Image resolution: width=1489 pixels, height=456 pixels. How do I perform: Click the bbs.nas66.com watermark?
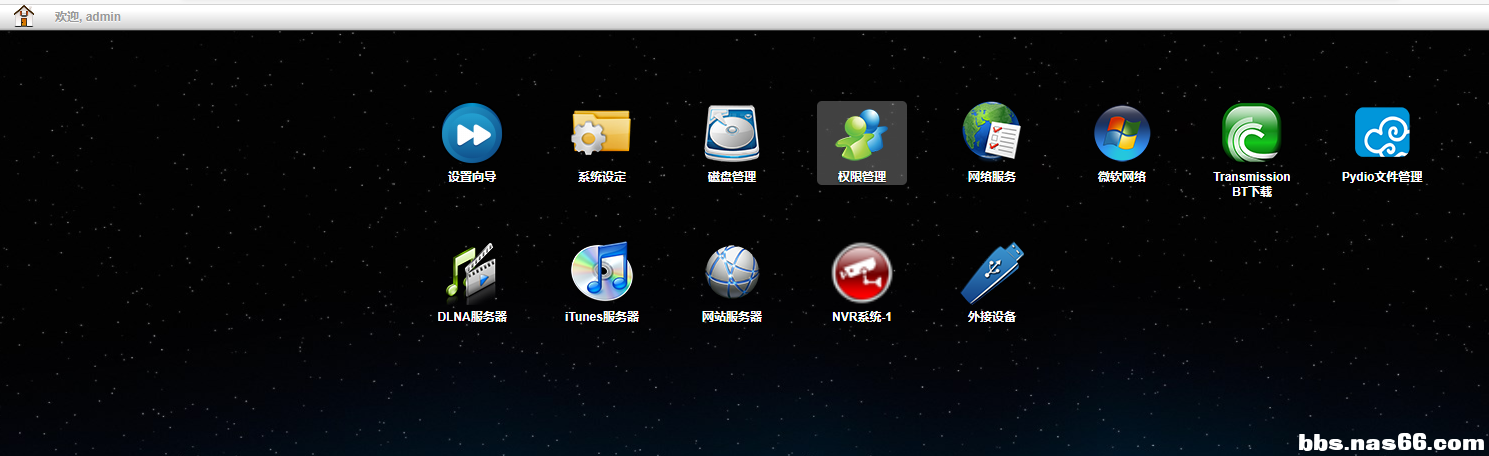click(x=1391, y=441)
